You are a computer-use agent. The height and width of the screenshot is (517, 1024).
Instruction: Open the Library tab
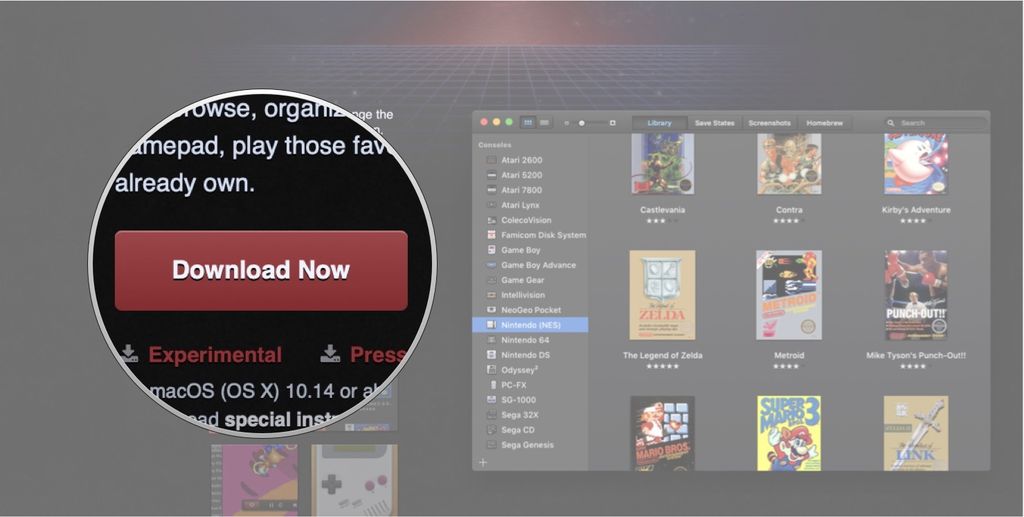pos(660,123)
